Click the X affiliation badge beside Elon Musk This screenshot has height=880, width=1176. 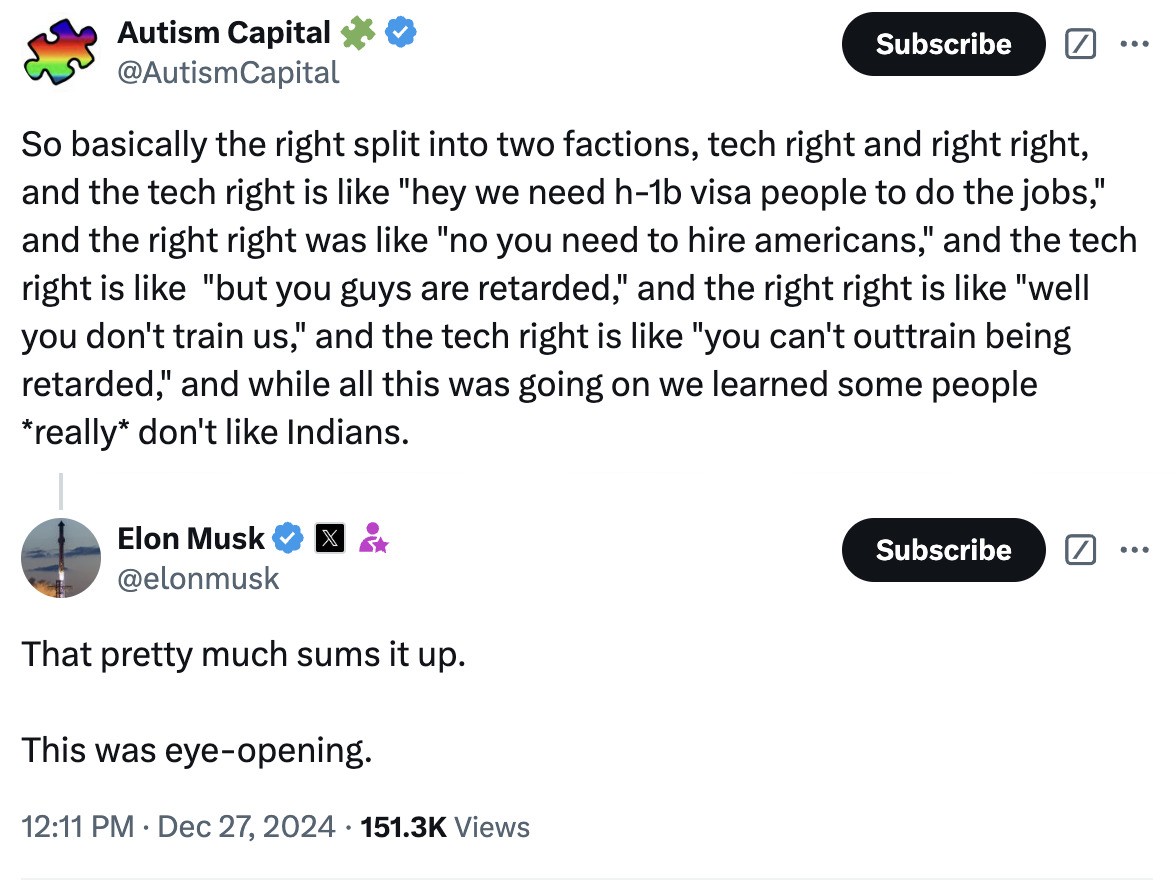[x=329, y=538]
